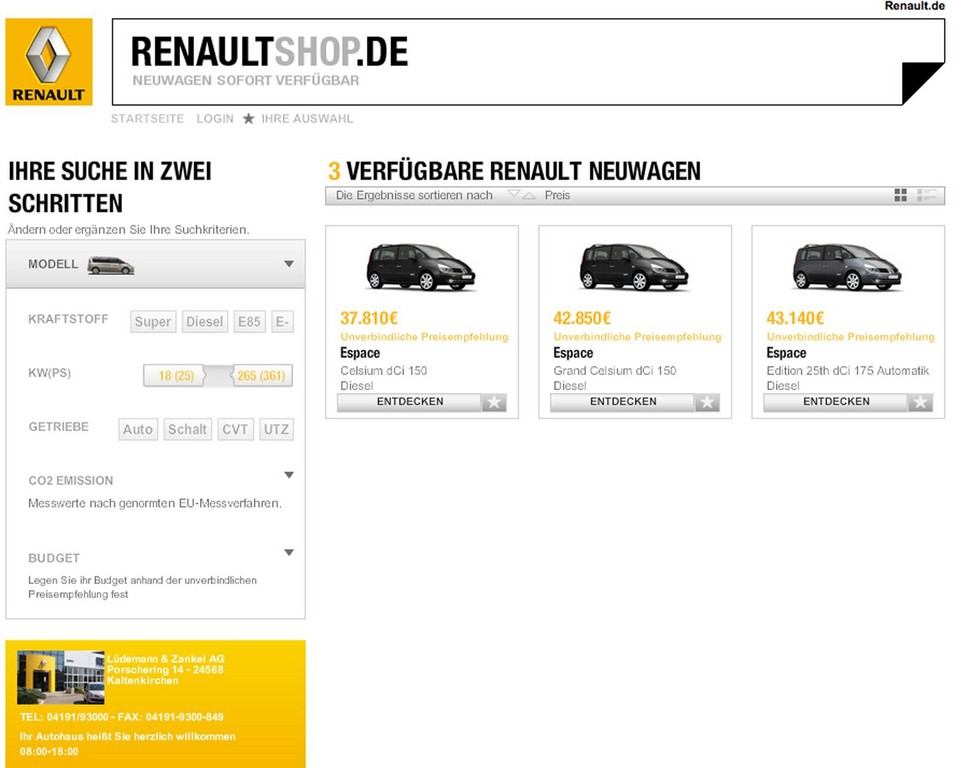Click the maximum KW slider handle 265 (361)
The image size is (955, 768).
tap(261, 376)
